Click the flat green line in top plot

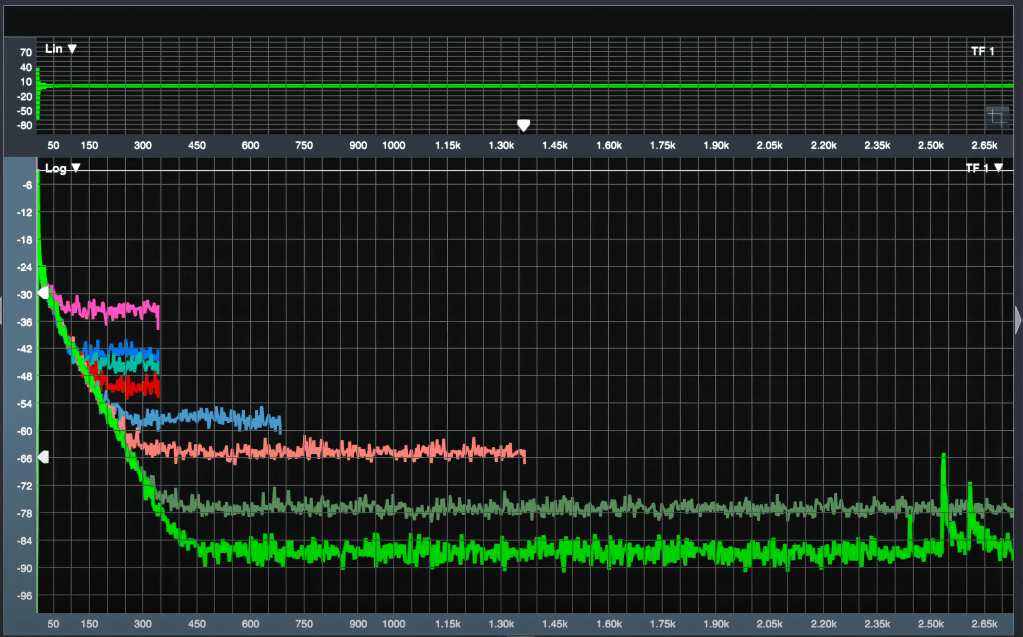tap(500, 86)
